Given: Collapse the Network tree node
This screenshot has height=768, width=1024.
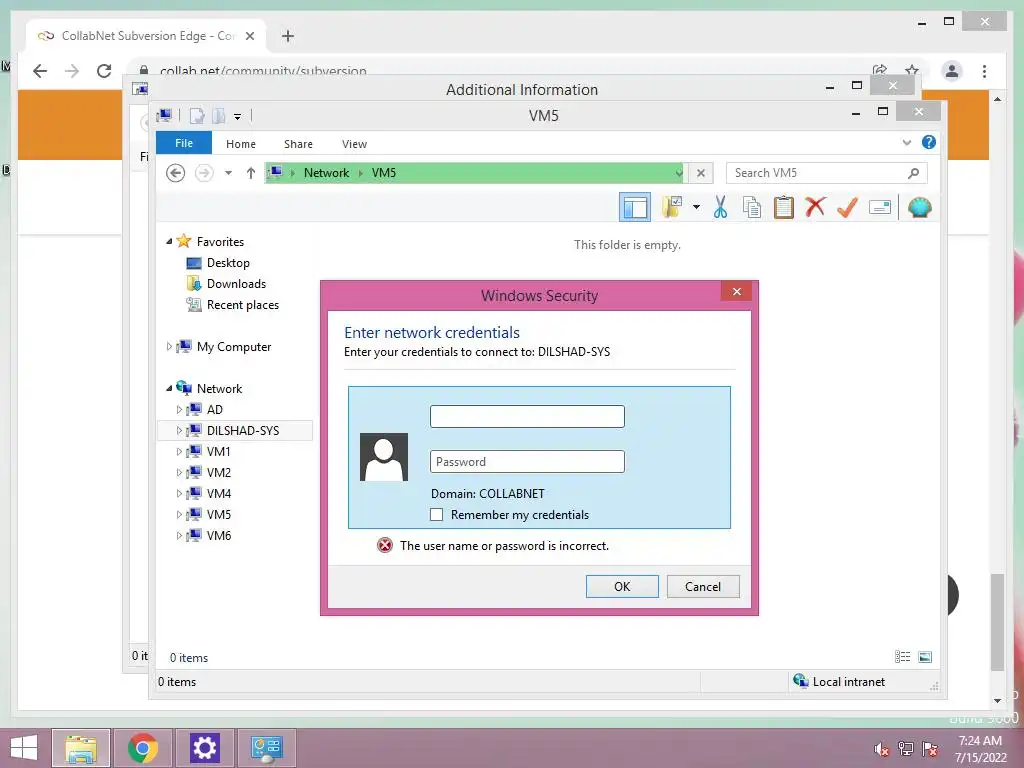Looking at the screenshot, I should [x=169, y=389].
